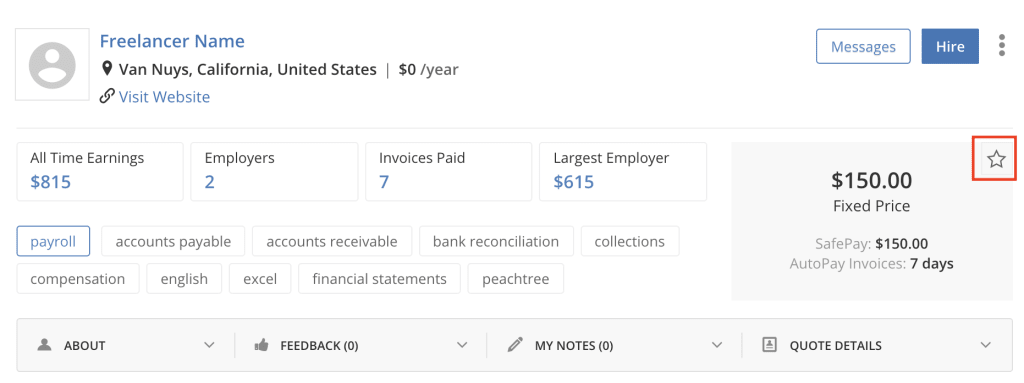Click the All Time Earnings stat card
The width and height of the screenshot is (1024, 383).
point(100,171)
